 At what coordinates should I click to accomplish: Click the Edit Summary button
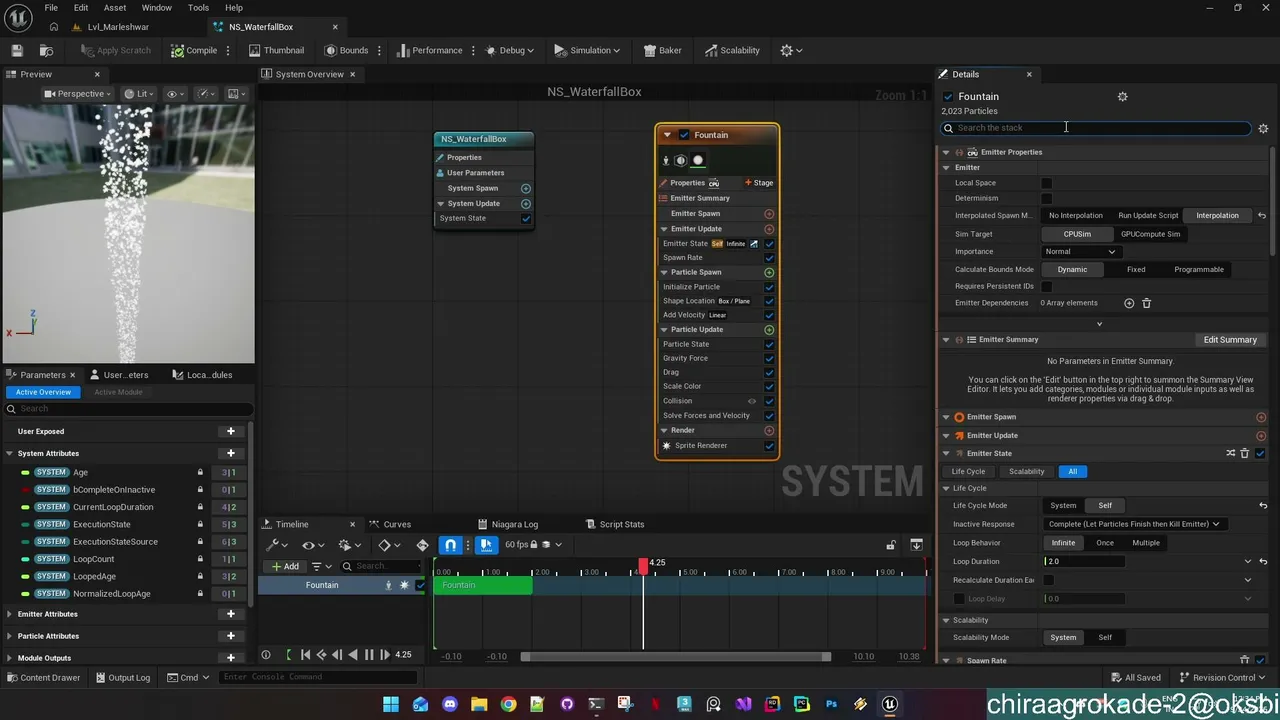click(x=1230, y=340)
